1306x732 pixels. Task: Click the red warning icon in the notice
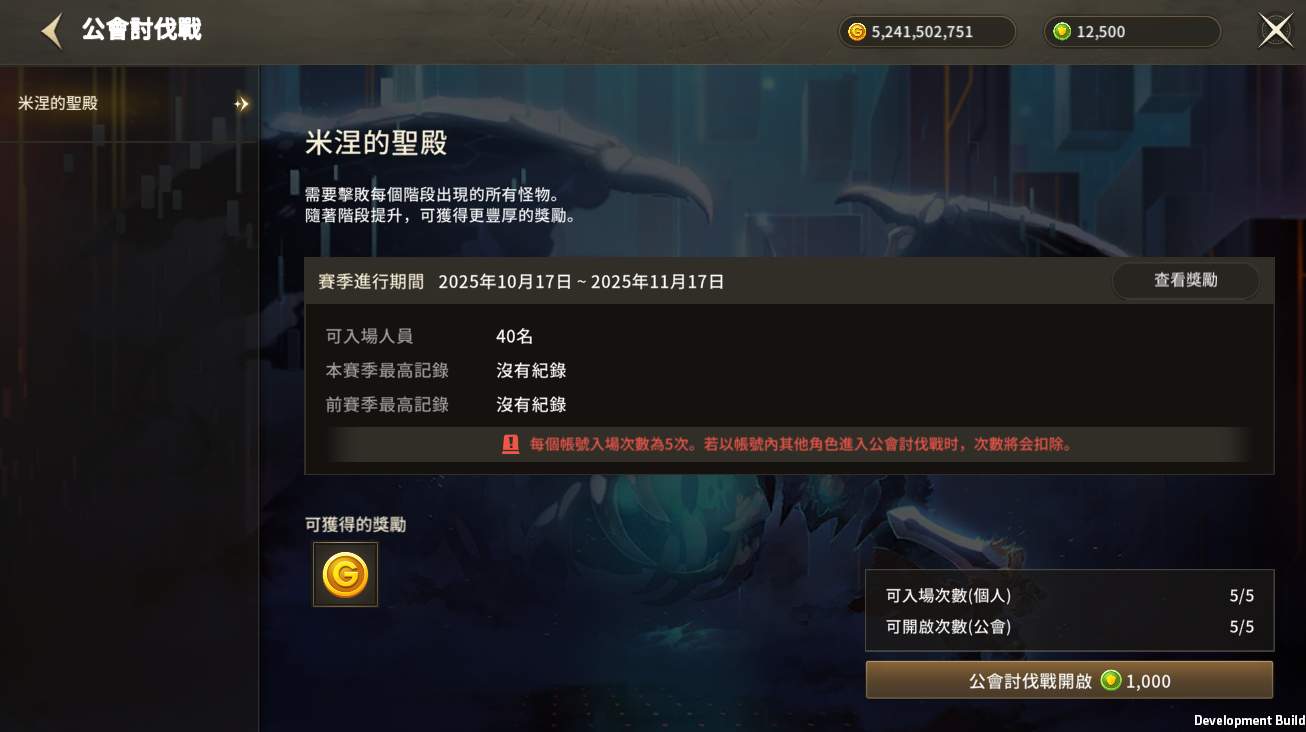(x=511, y=444)
